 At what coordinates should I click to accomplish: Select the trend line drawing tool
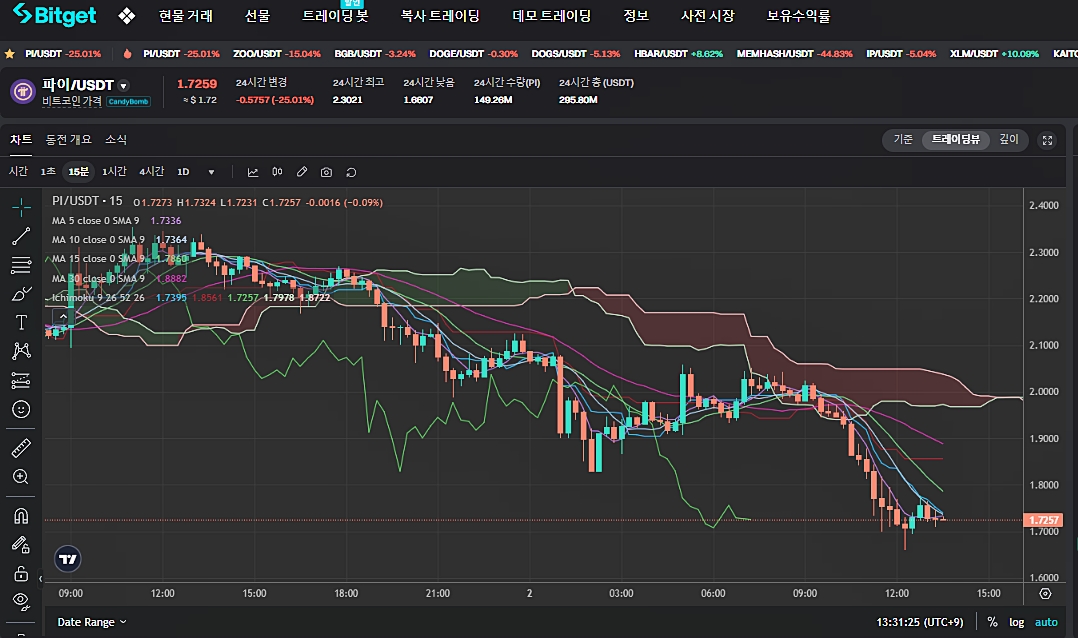[x=21, y=236]
